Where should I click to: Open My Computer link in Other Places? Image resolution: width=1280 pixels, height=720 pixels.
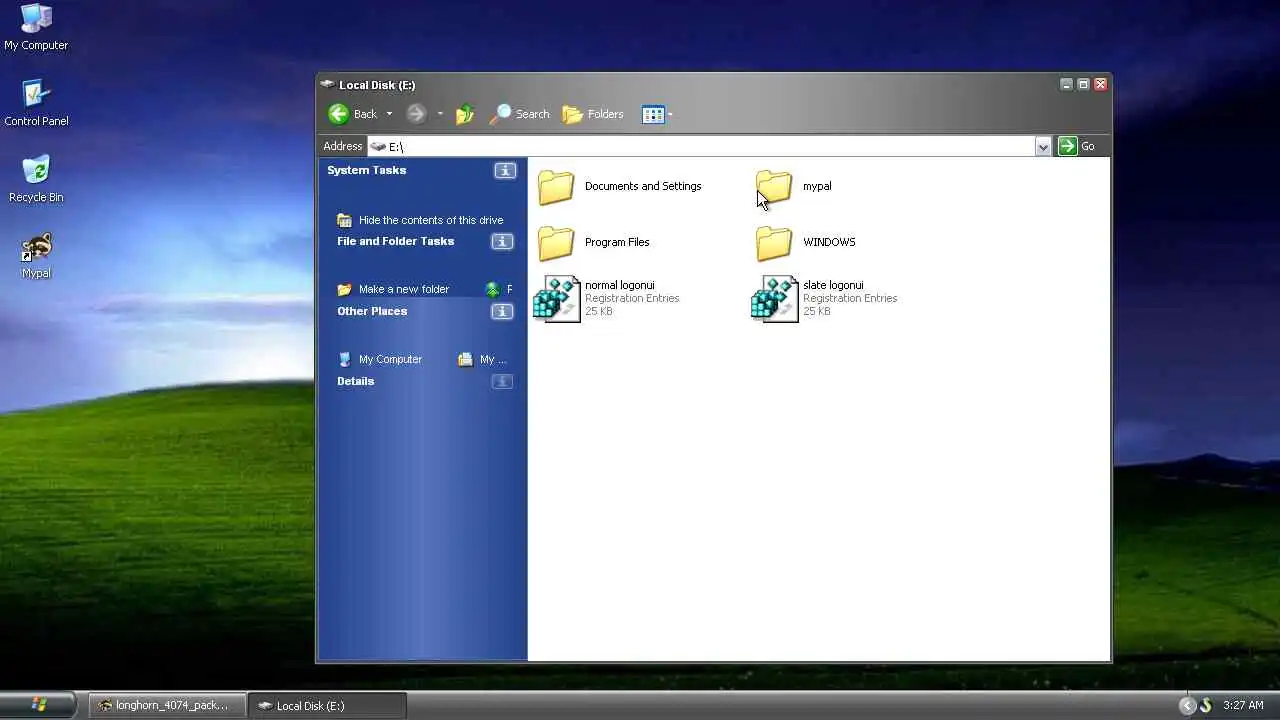click(390, 359)
